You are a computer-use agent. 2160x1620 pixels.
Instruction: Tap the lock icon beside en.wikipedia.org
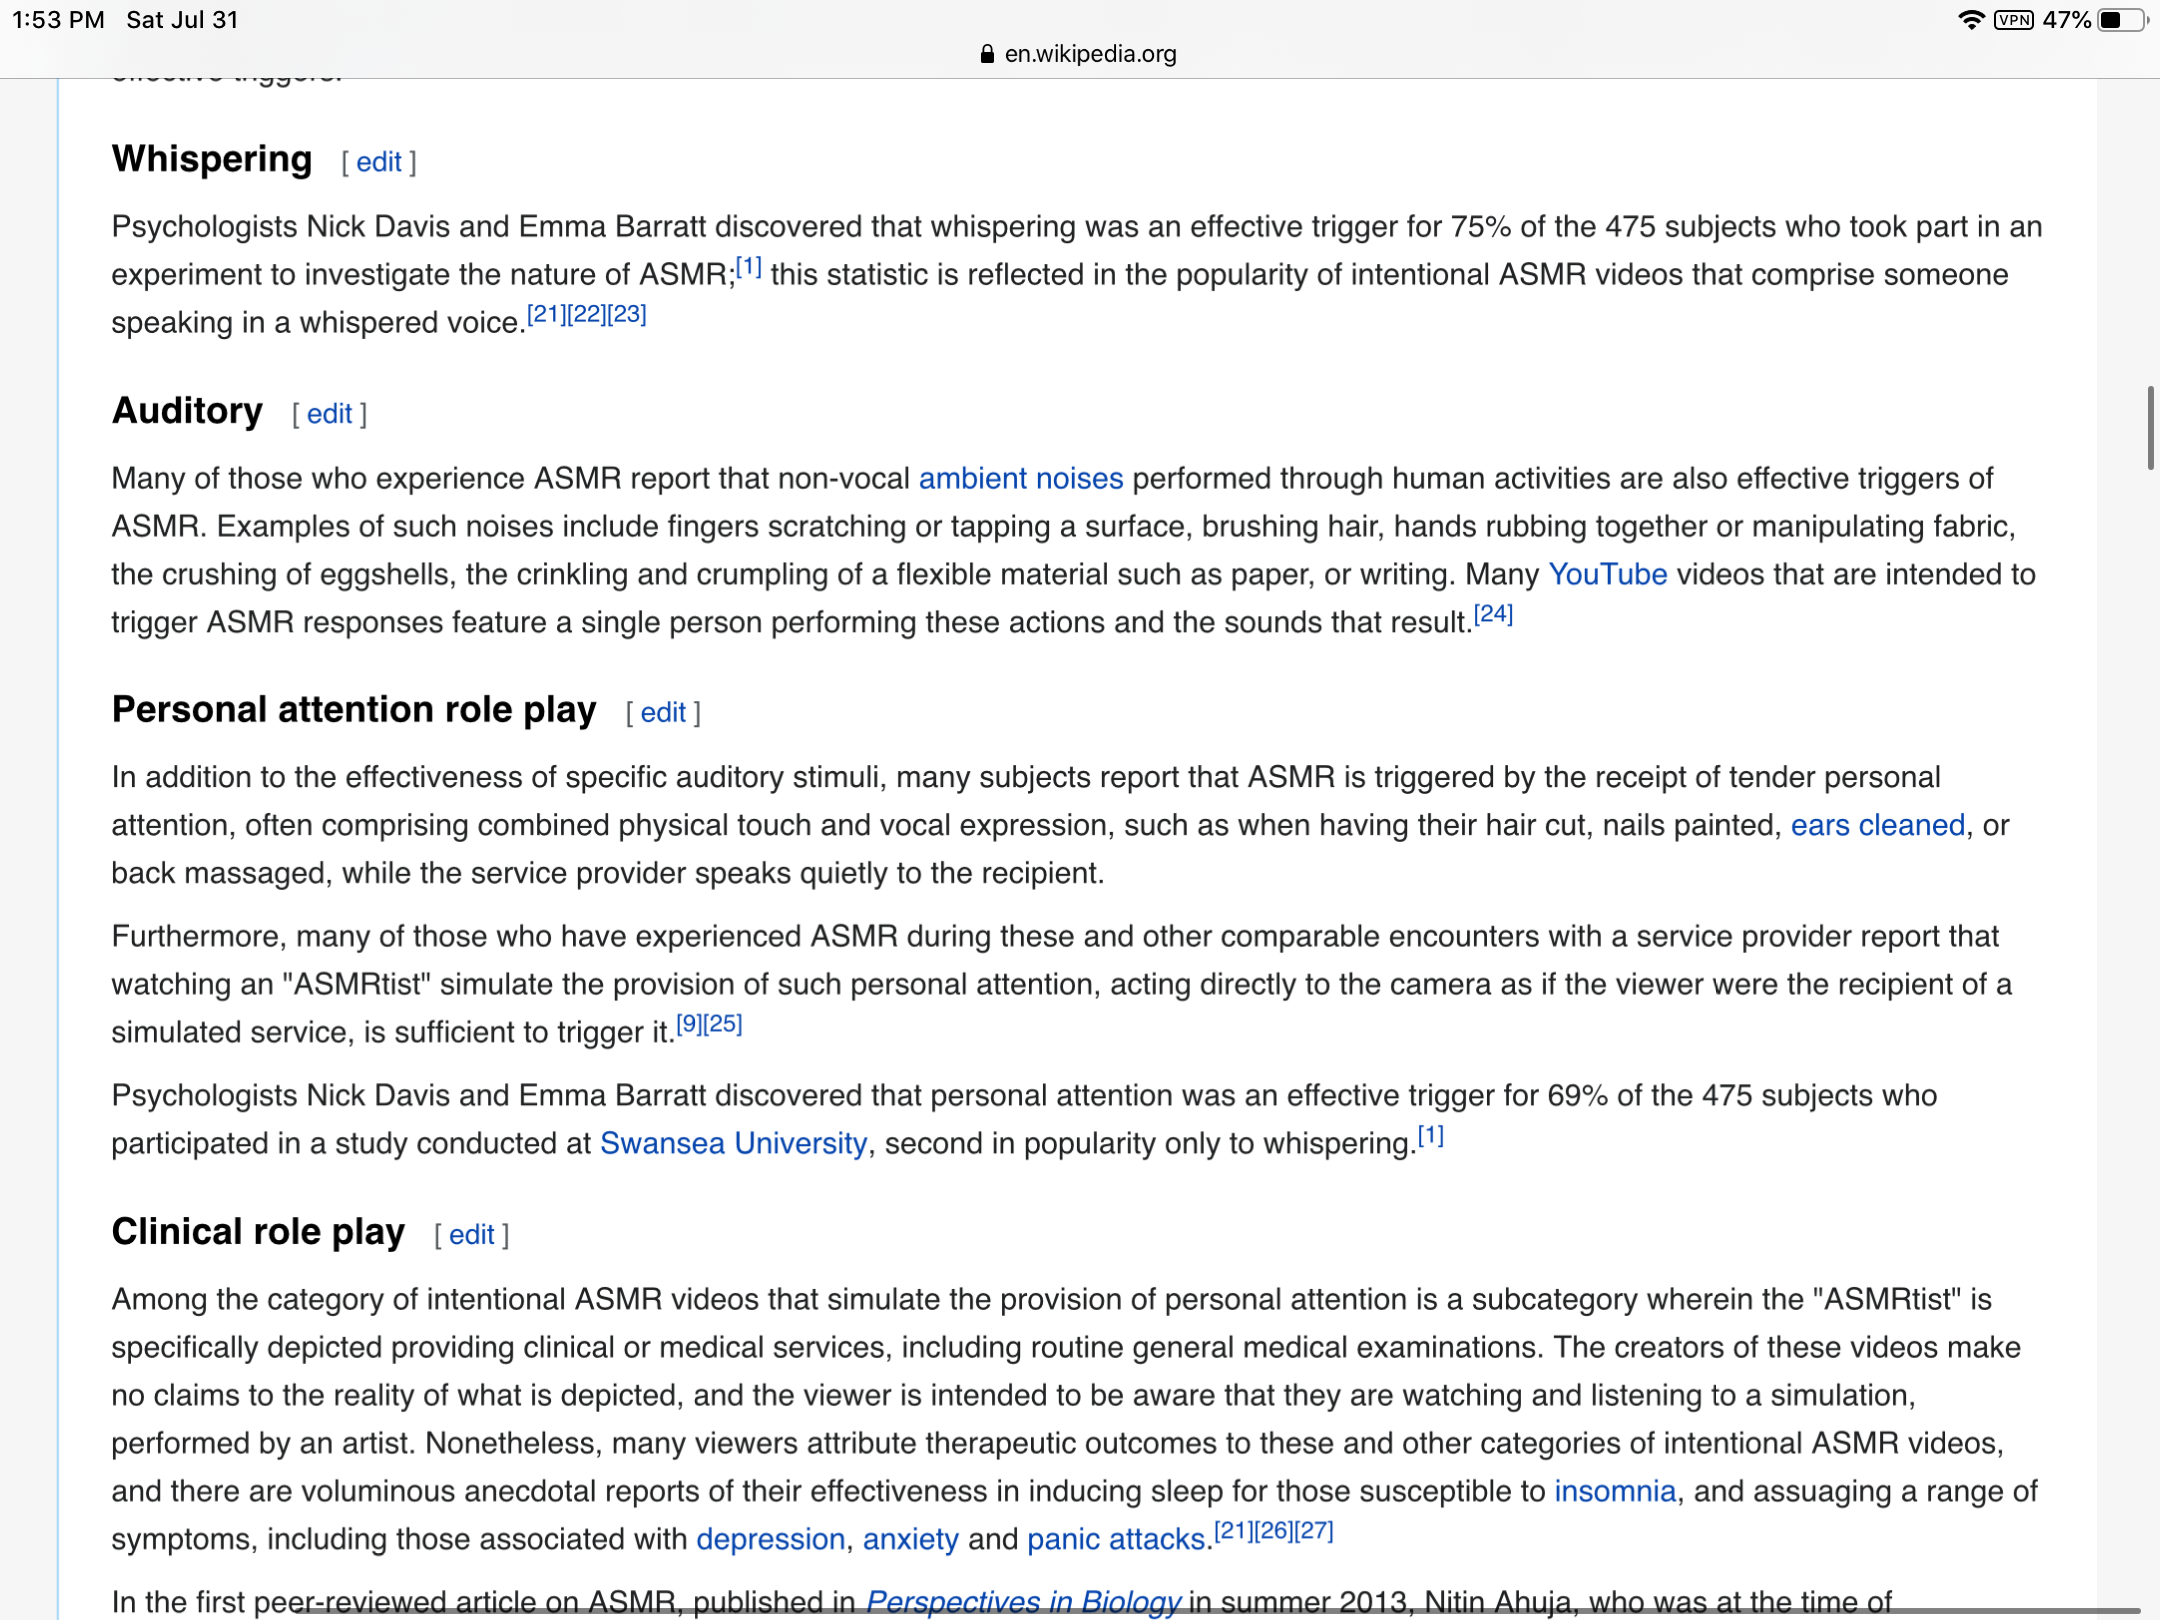(x=987, y=54)
